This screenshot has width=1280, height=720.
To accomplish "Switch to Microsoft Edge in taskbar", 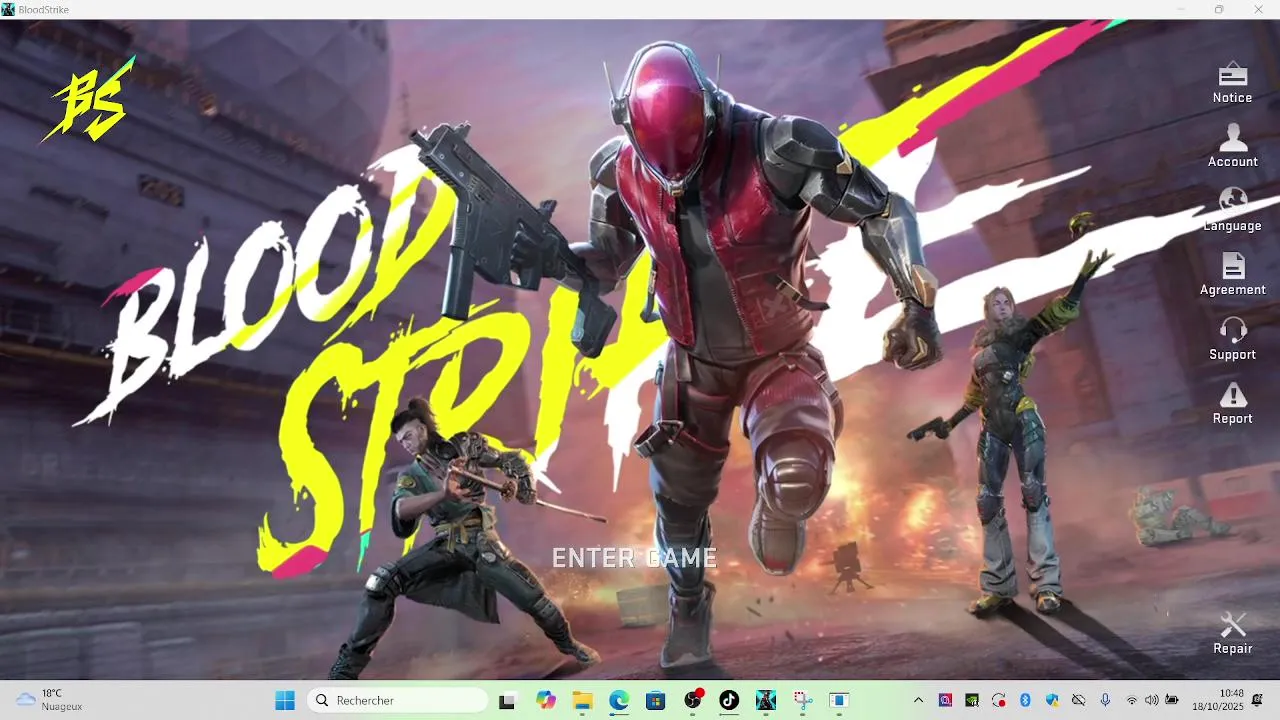I will click(x=619, y=700).
